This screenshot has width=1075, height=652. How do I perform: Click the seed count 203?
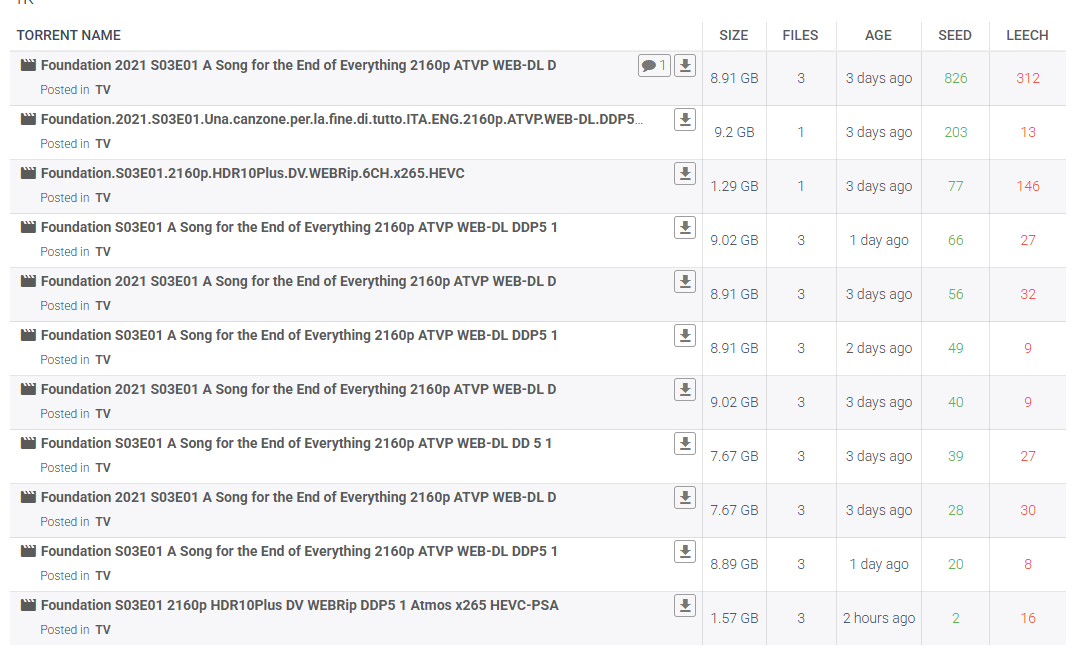955,132
